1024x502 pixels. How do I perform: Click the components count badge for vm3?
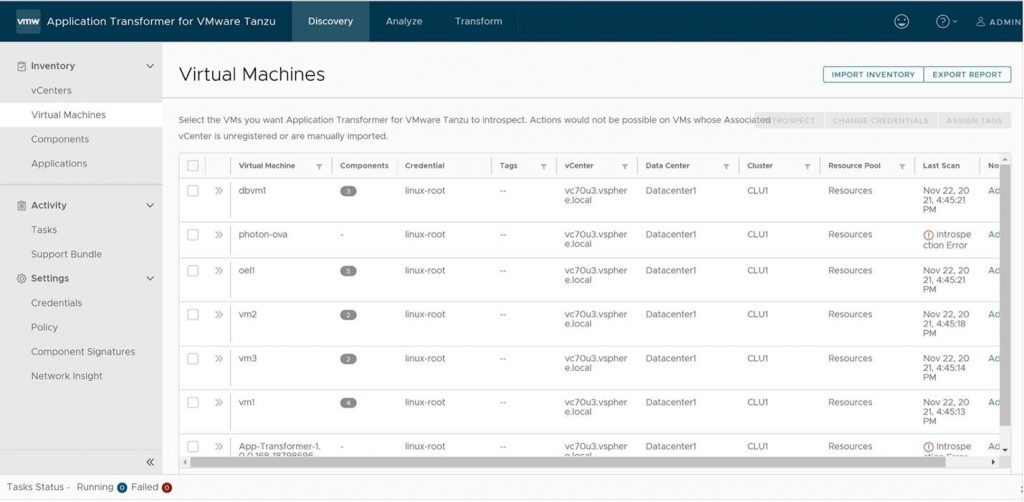[349, 359]
